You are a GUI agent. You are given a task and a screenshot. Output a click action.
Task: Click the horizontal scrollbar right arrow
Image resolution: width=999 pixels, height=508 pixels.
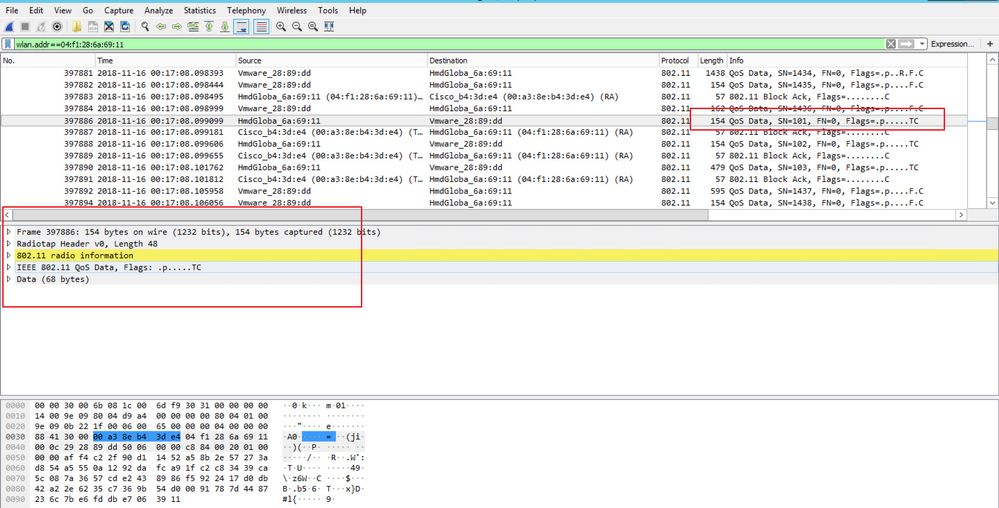(961, 215)
